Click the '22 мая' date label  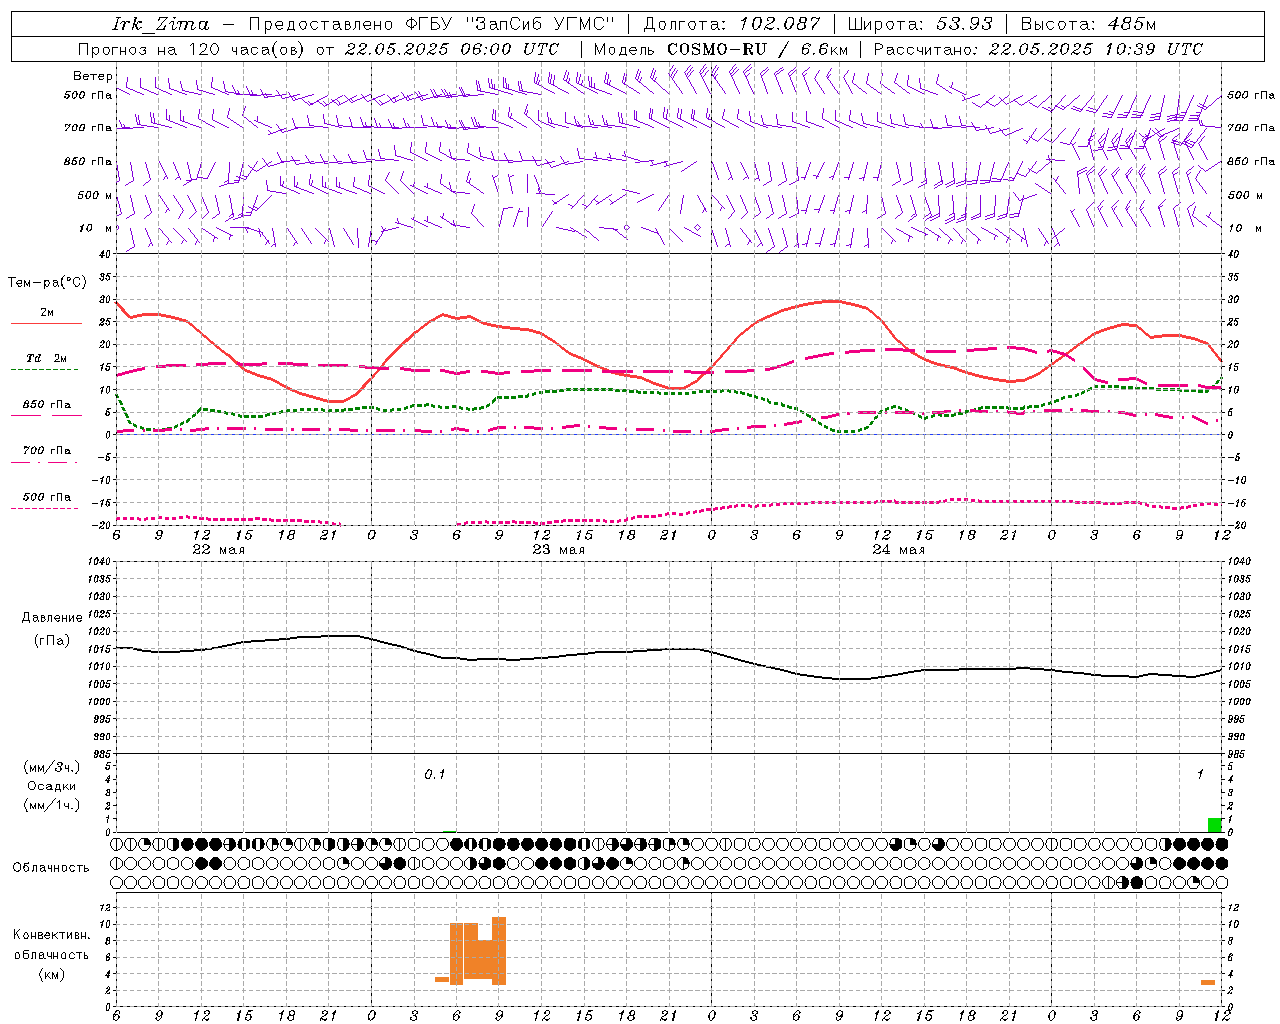218,549
